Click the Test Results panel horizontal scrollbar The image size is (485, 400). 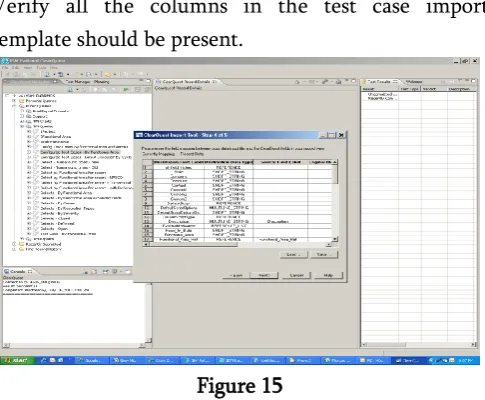(418, 345)
